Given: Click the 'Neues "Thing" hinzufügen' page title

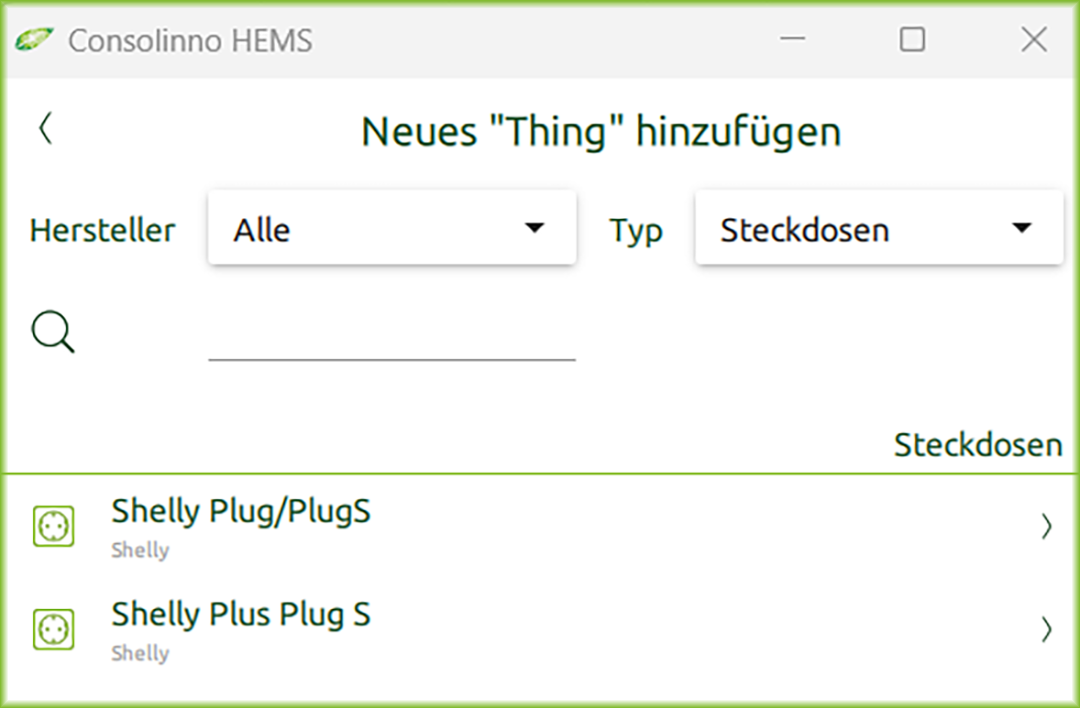Looking at the screenshot, I should pos(600,131).
